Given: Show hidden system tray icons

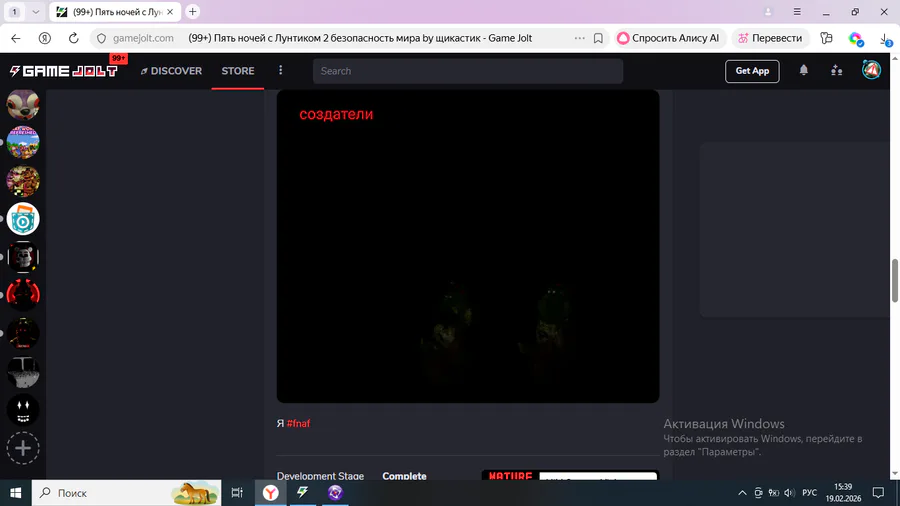Looking at the screenshot, I should point(742,493).
